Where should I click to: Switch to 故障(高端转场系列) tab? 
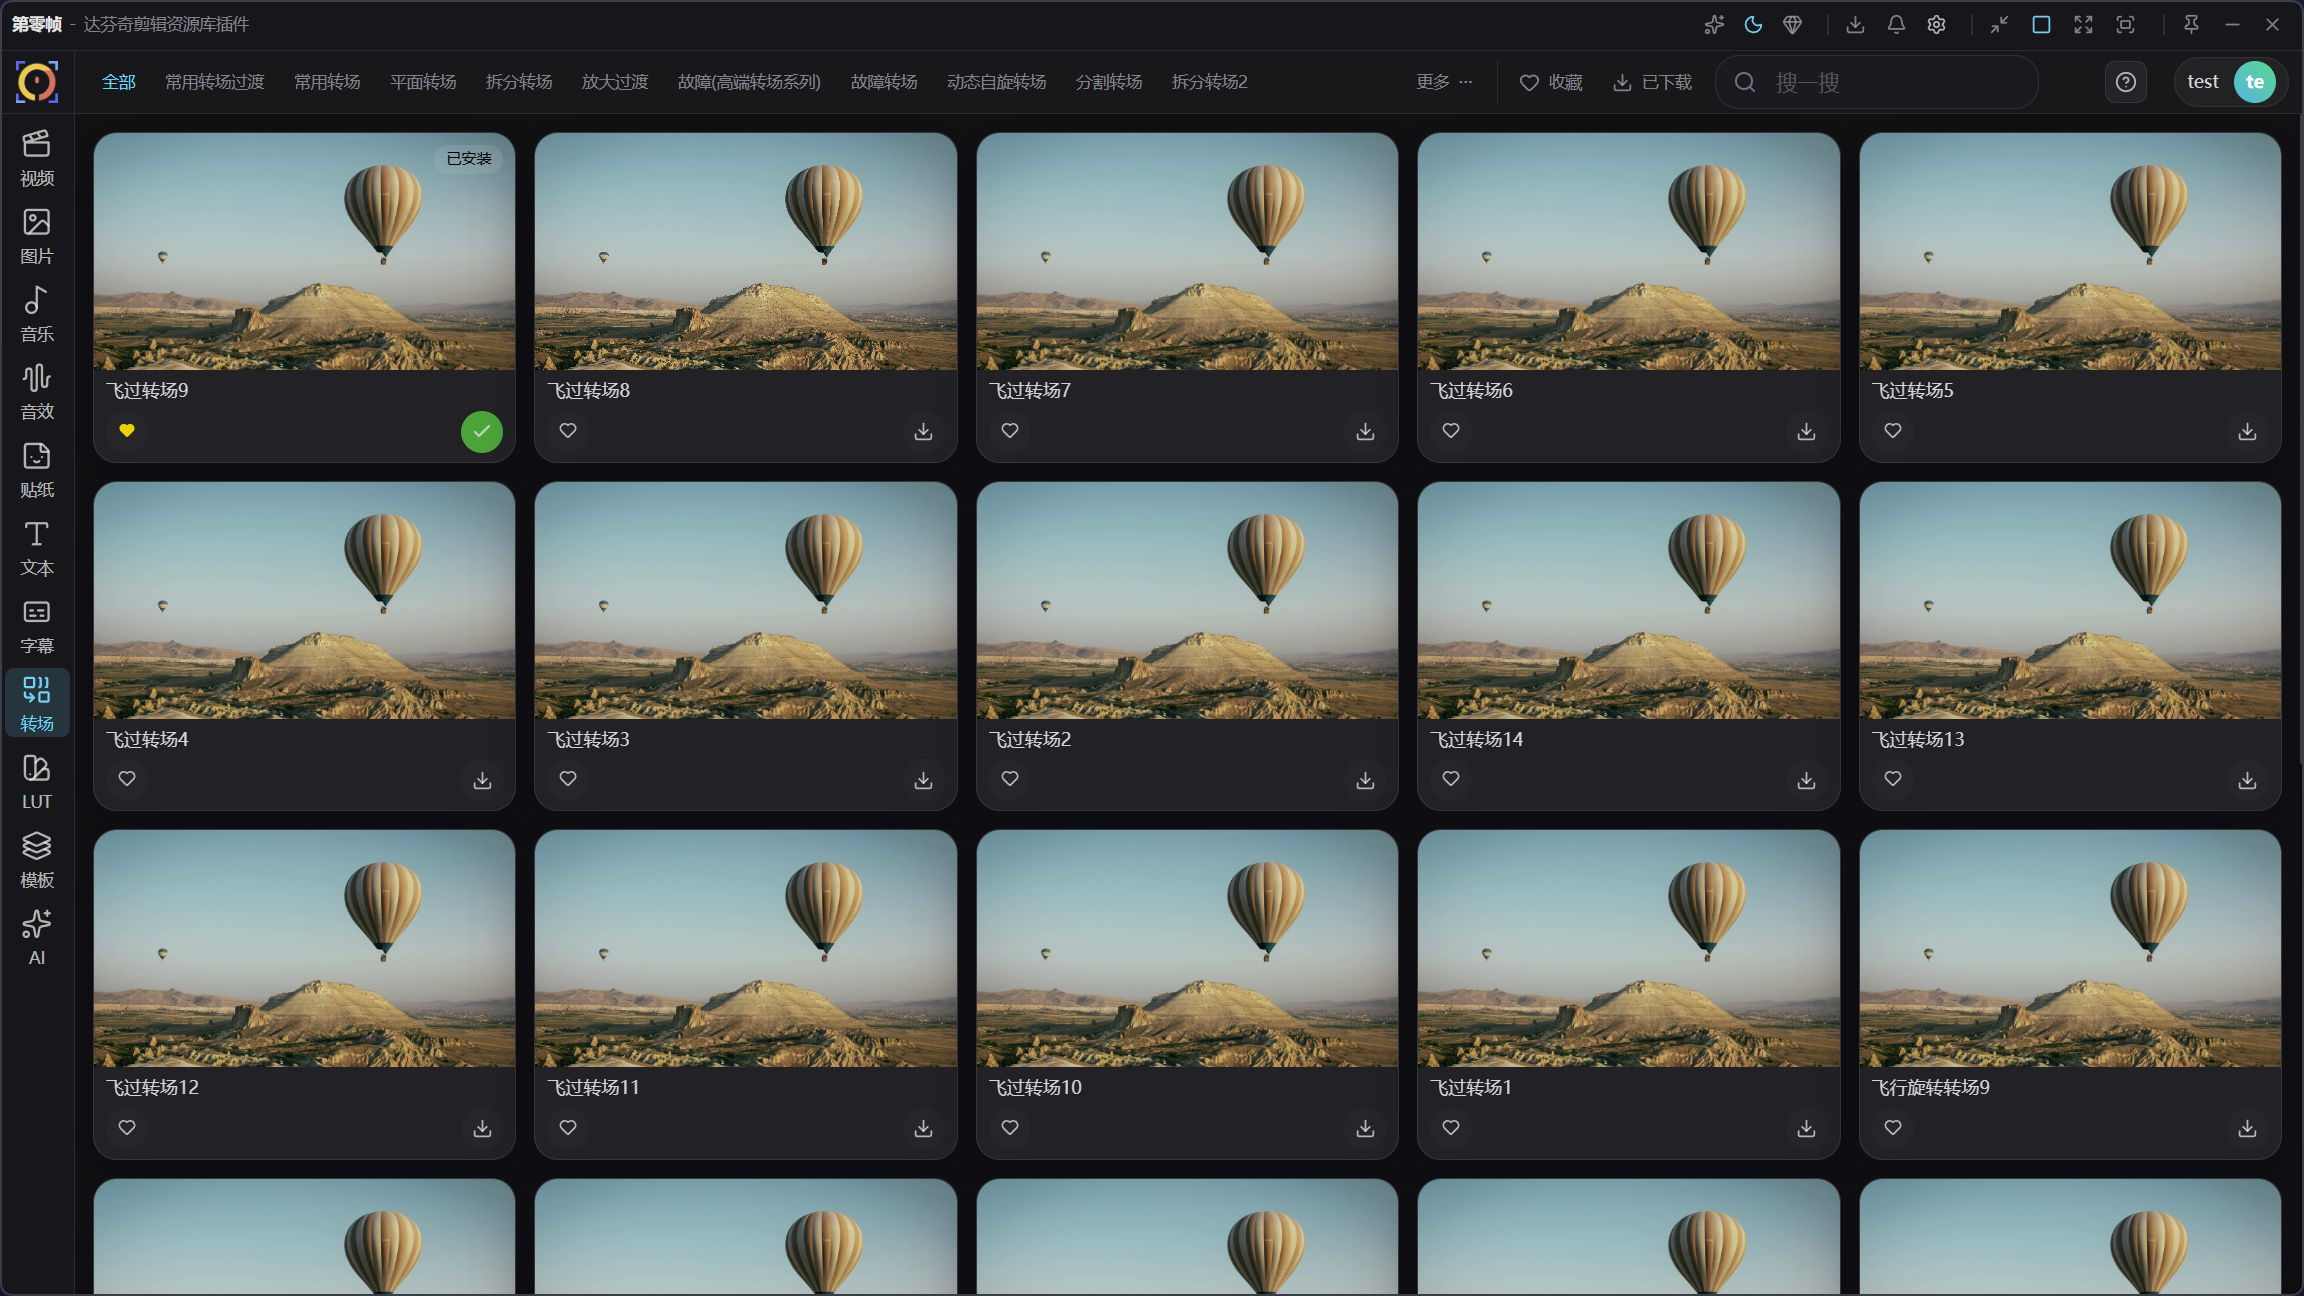tap(749, 82)
